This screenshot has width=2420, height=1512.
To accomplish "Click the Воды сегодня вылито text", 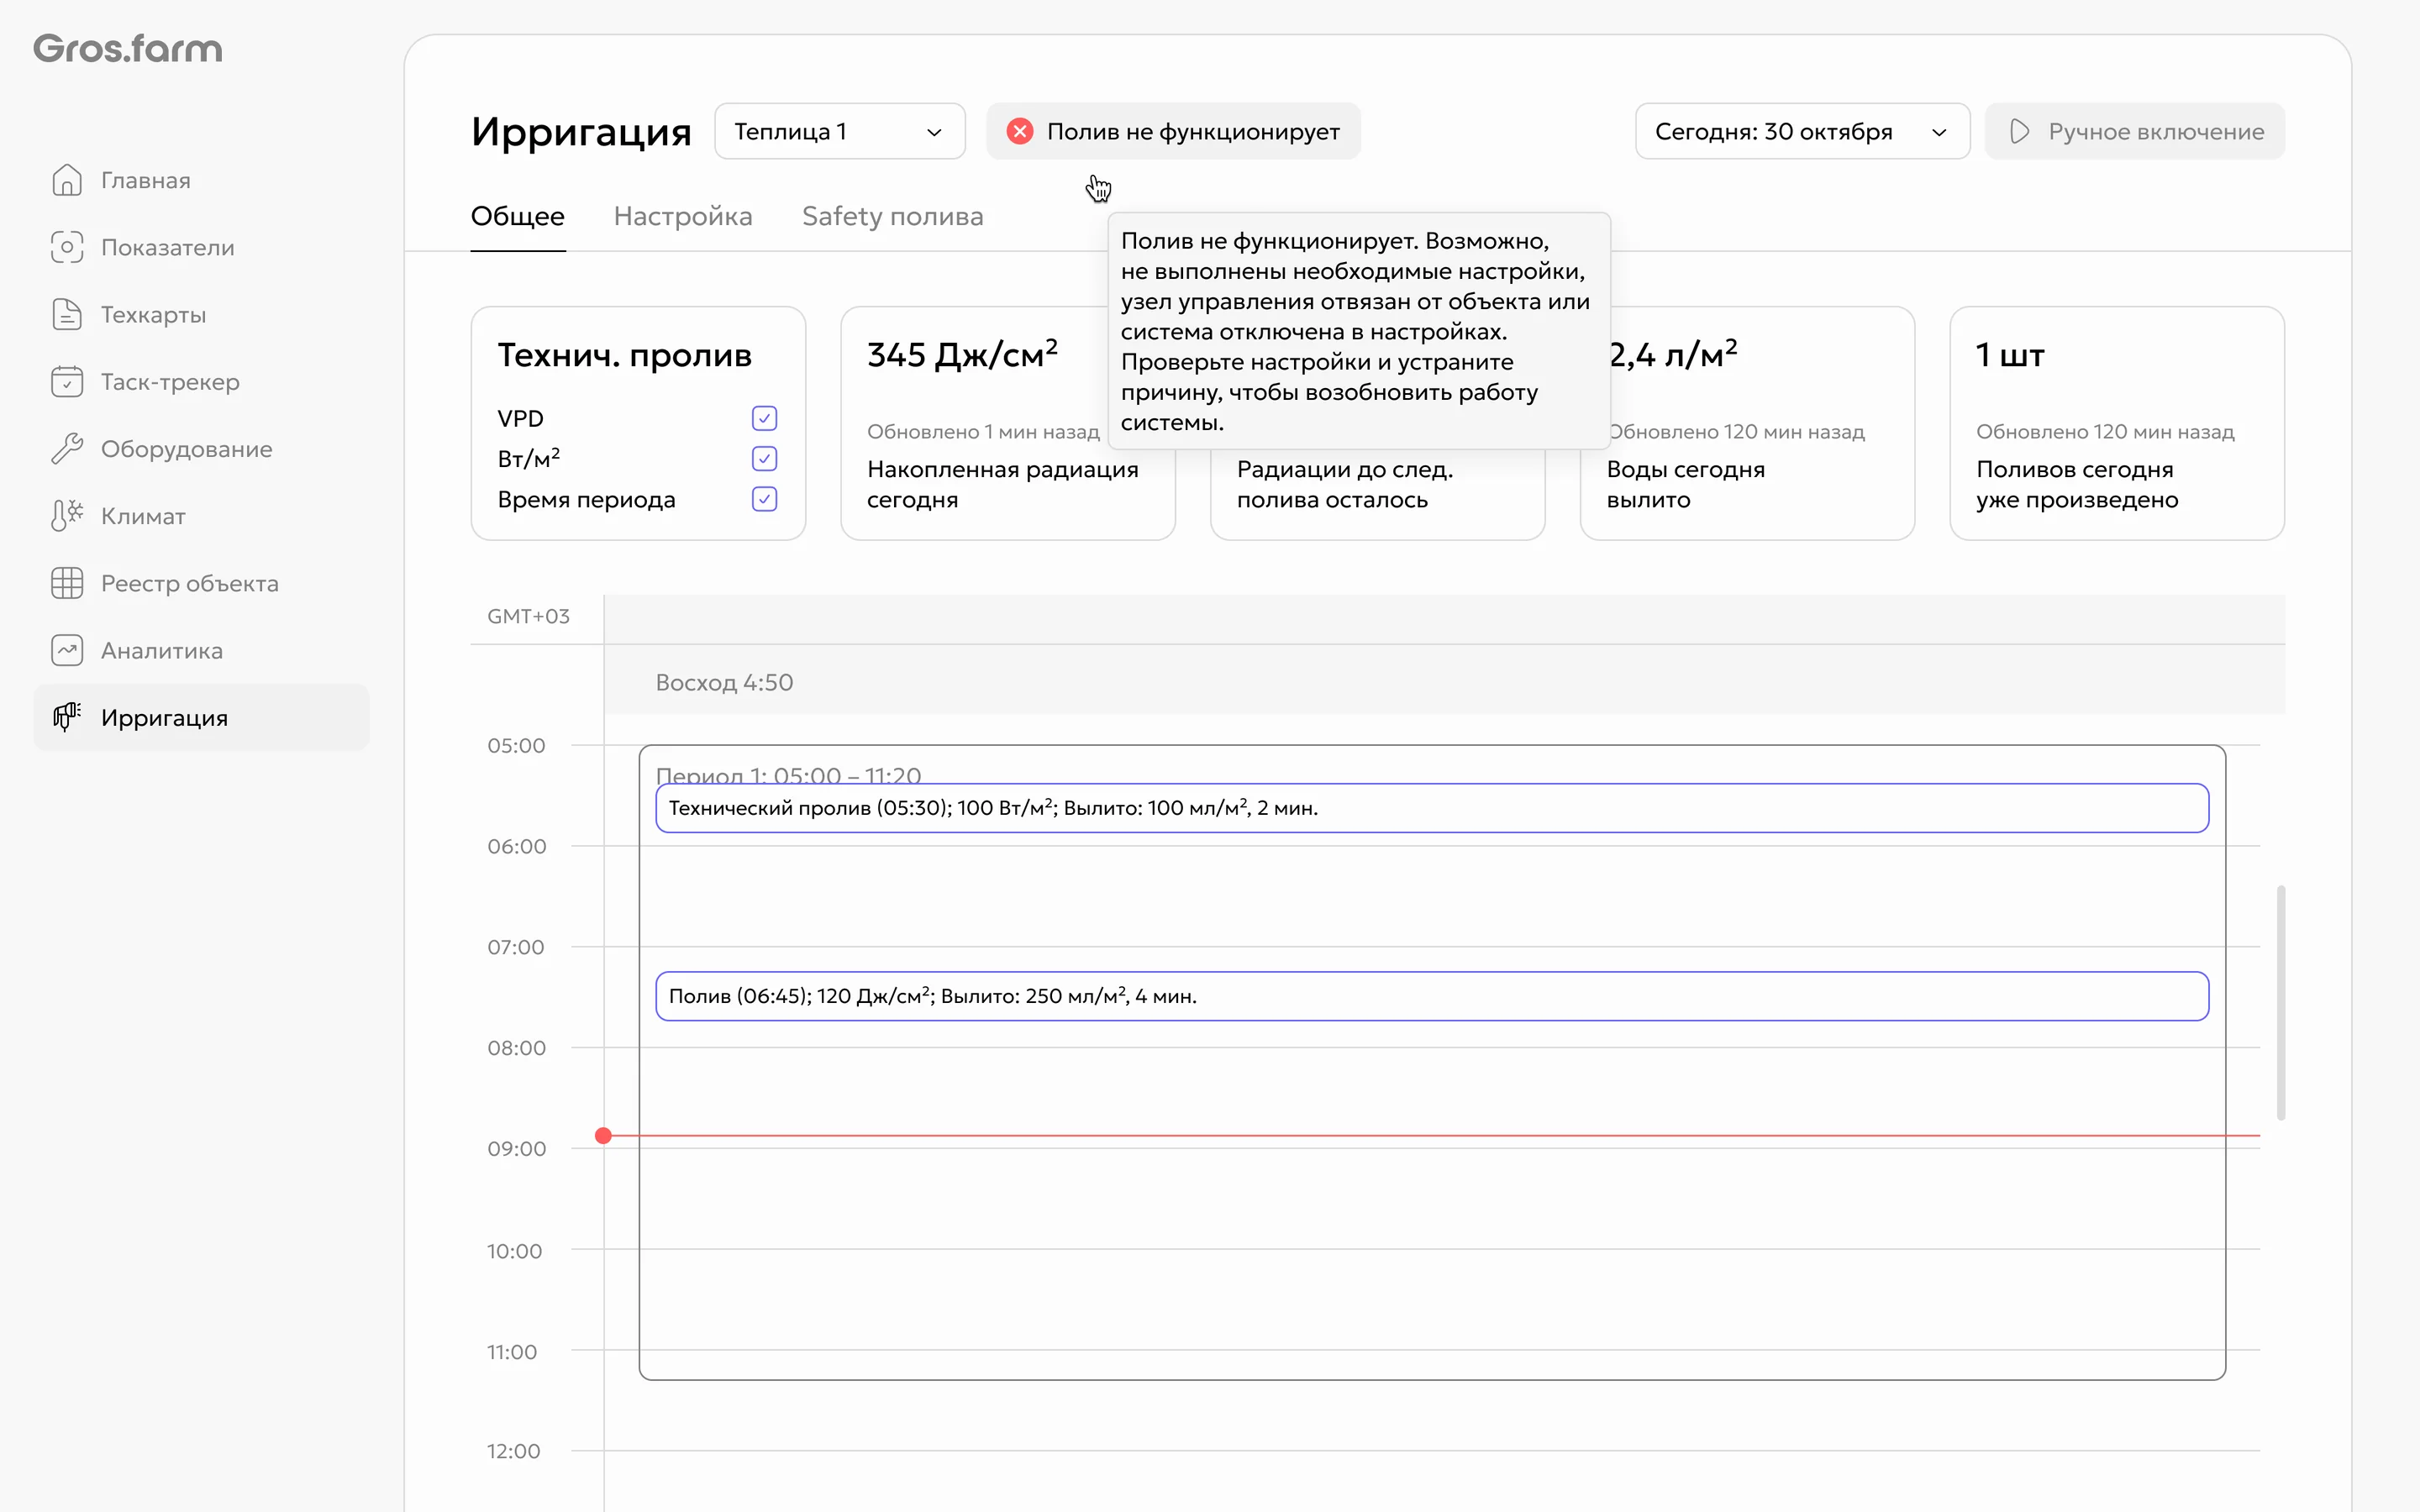I will (1685, 484).
